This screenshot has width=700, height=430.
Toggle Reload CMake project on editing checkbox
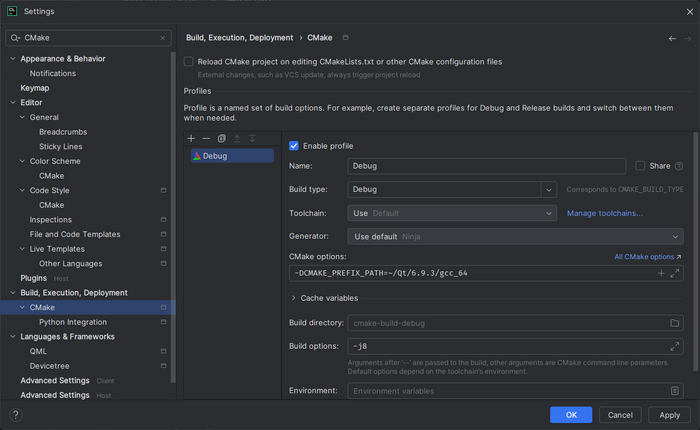[x=188, y=62]
